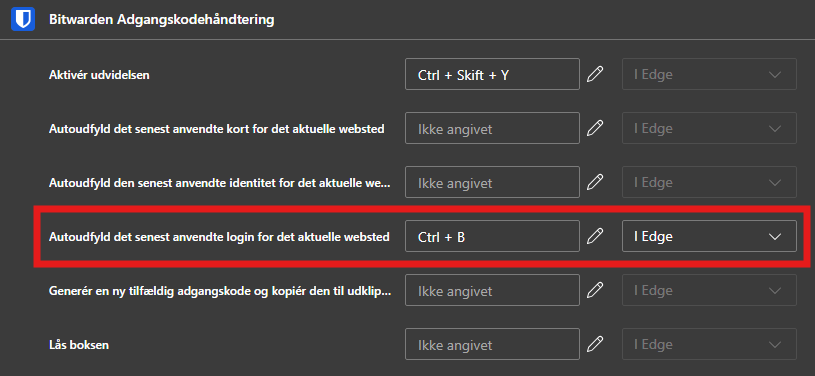Image resolution: width=815 pixels, height=376 pixels.
Task: Open the I Edge dropdown for autoudfyld login
Action: [x=709, y=236]
